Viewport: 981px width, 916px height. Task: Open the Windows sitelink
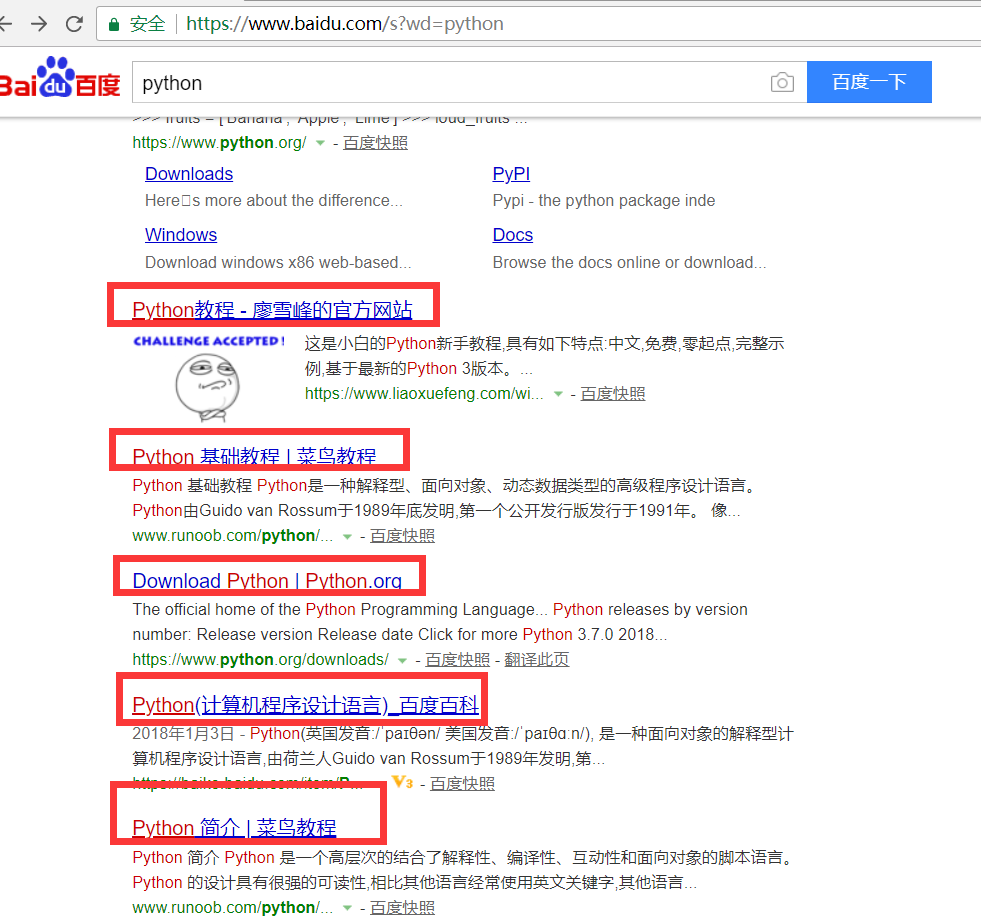coord(181,235)
